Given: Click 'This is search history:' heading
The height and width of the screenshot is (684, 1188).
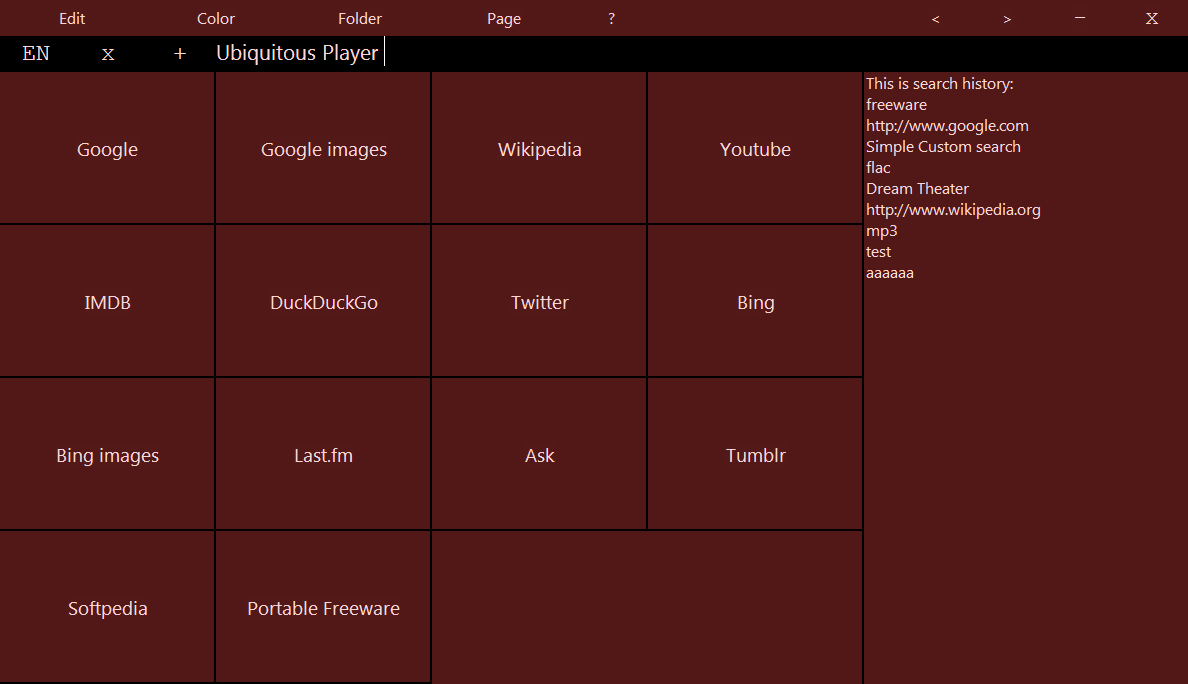Looking at the screenshot, I should (939, 83).
